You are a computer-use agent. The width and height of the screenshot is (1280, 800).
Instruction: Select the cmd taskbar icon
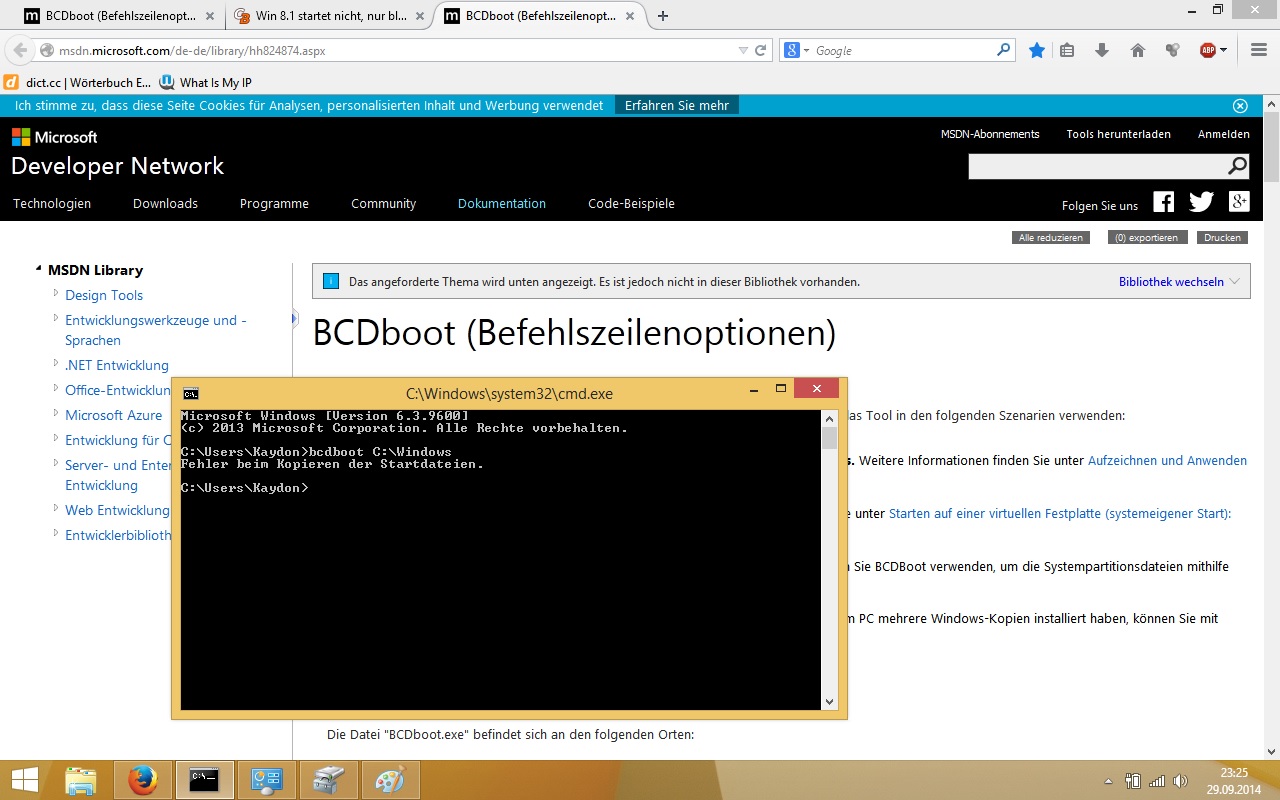click(x=205, y=780)
